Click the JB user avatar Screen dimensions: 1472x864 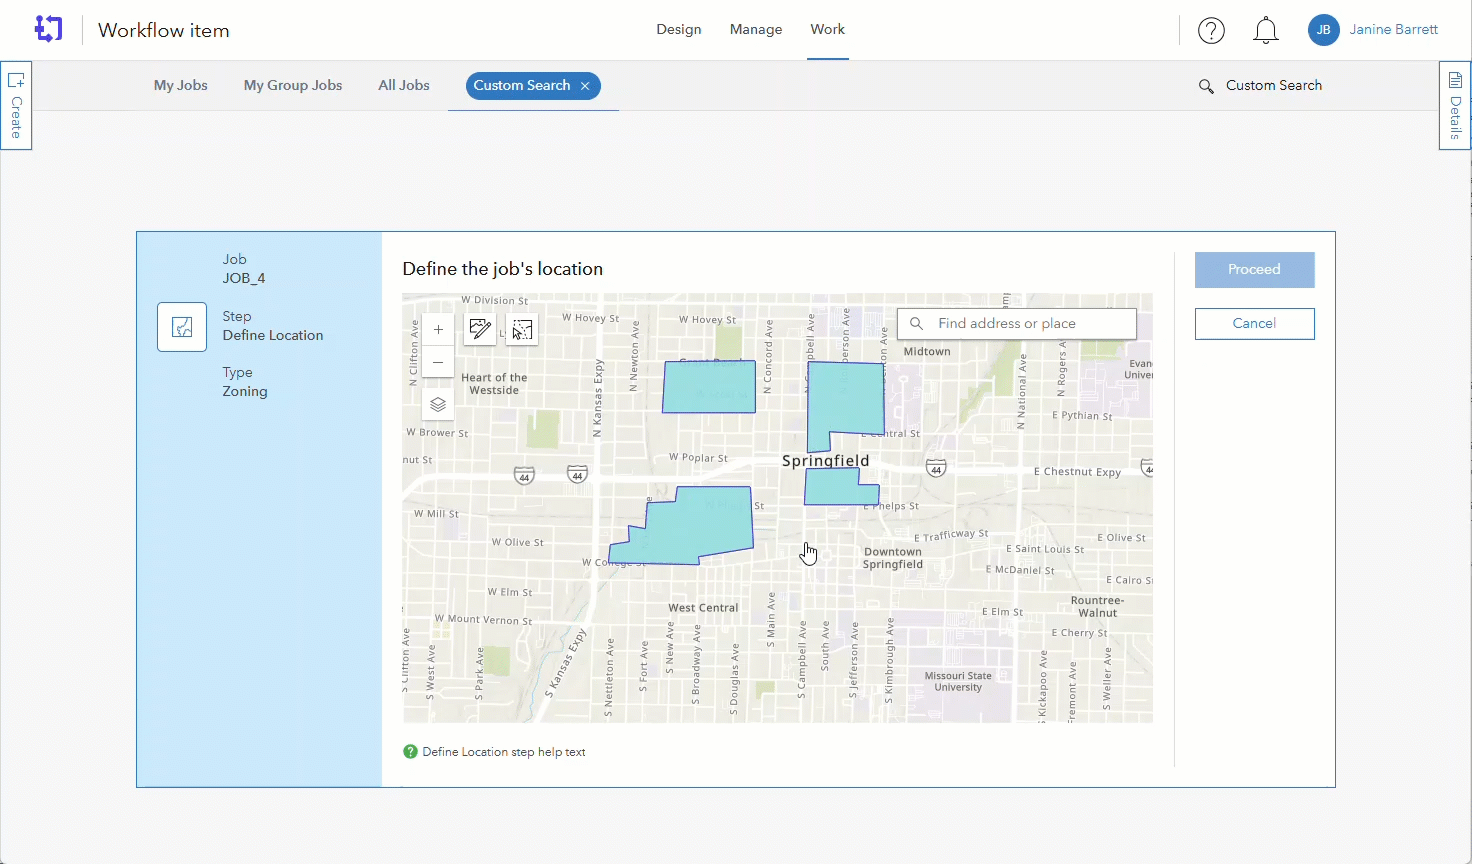click(1323, 30)
